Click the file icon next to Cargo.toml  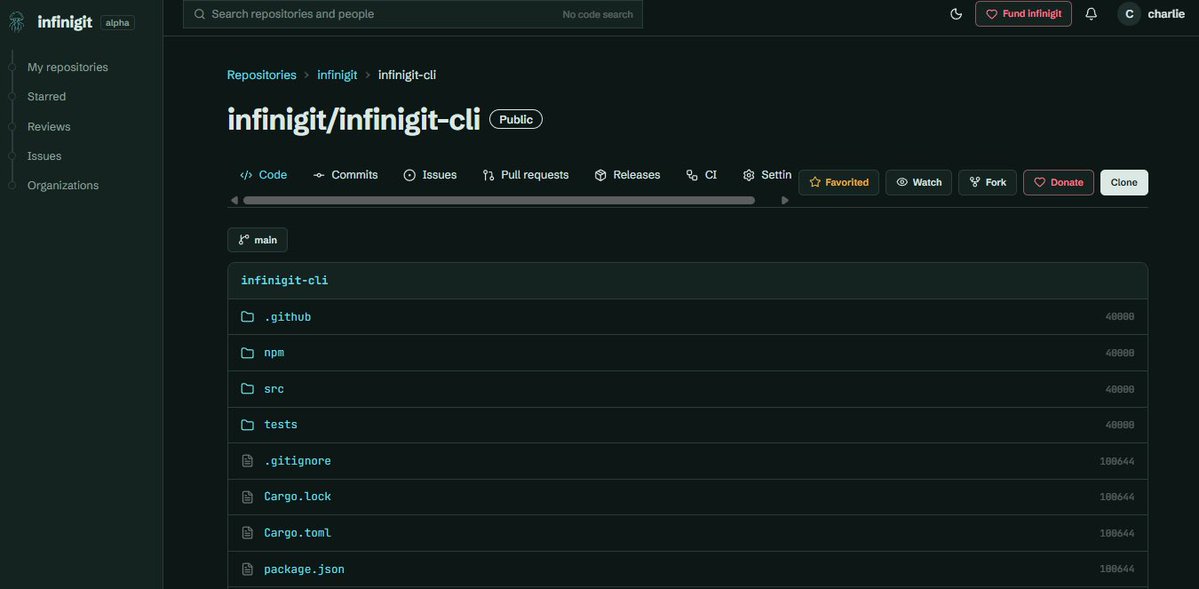[247, 533]
